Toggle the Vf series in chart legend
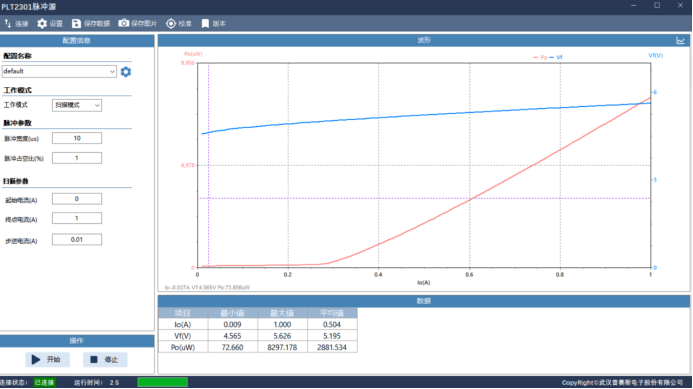693x389 pixels. coord(556,57)
